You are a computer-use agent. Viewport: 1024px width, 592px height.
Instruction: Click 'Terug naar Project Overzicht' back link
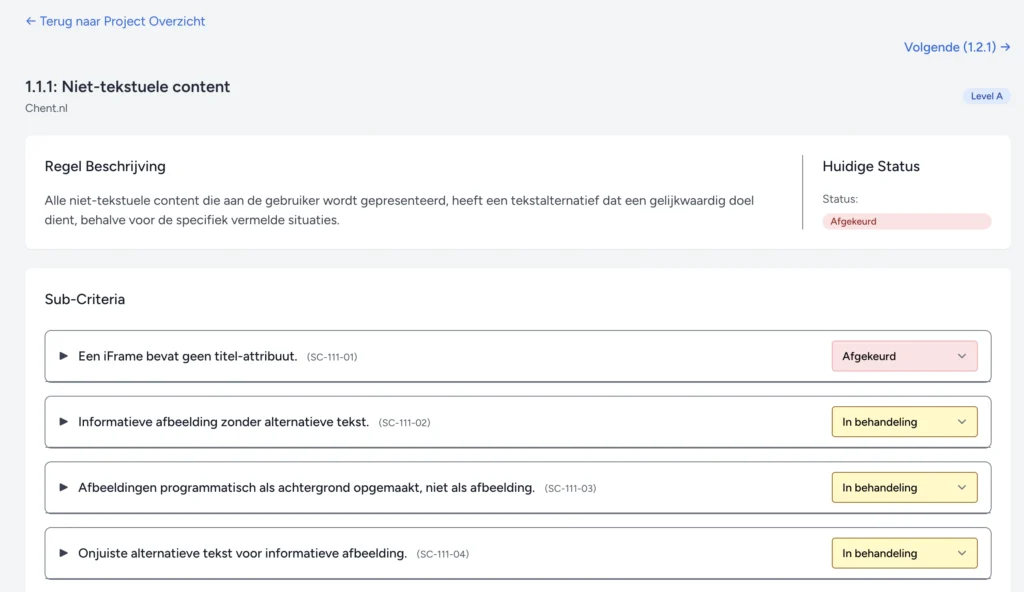tap(115, 21)
